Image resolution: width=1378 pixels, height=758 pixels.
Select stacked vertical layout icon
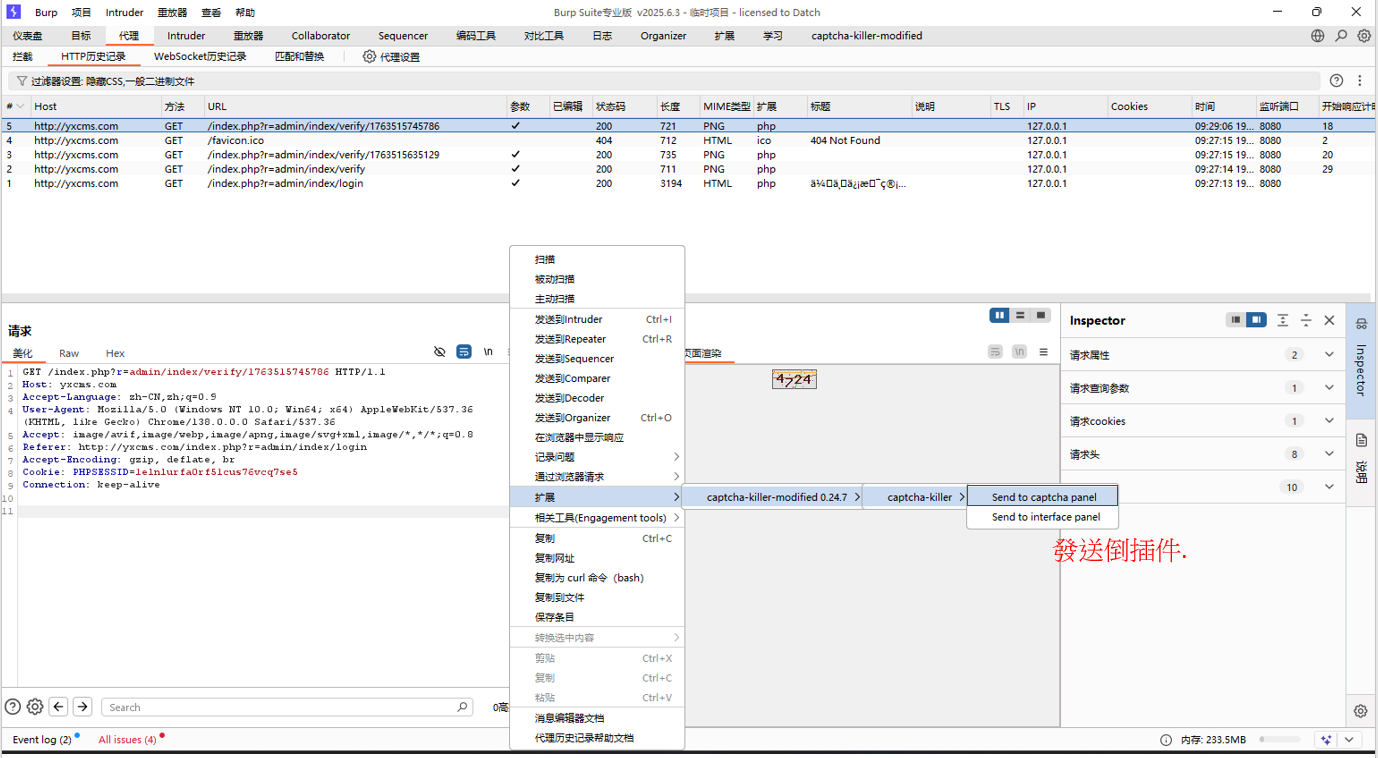(x=1020, y=315)
